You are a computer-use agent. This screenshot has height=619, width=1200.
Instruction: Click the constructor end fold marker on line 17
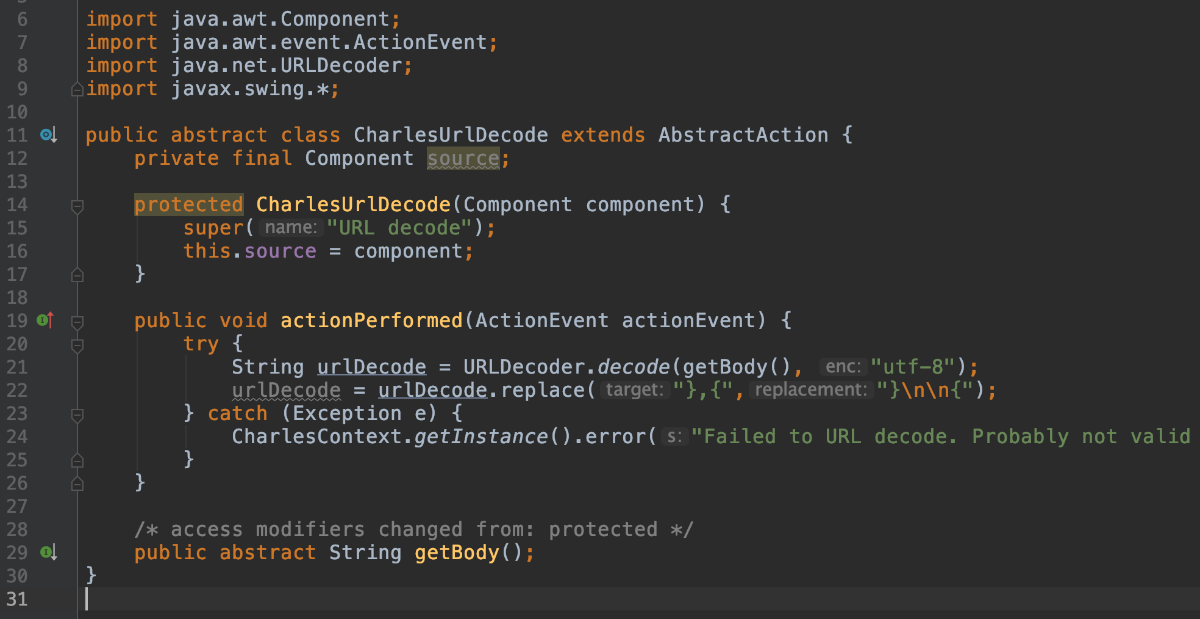pos(77,274)
